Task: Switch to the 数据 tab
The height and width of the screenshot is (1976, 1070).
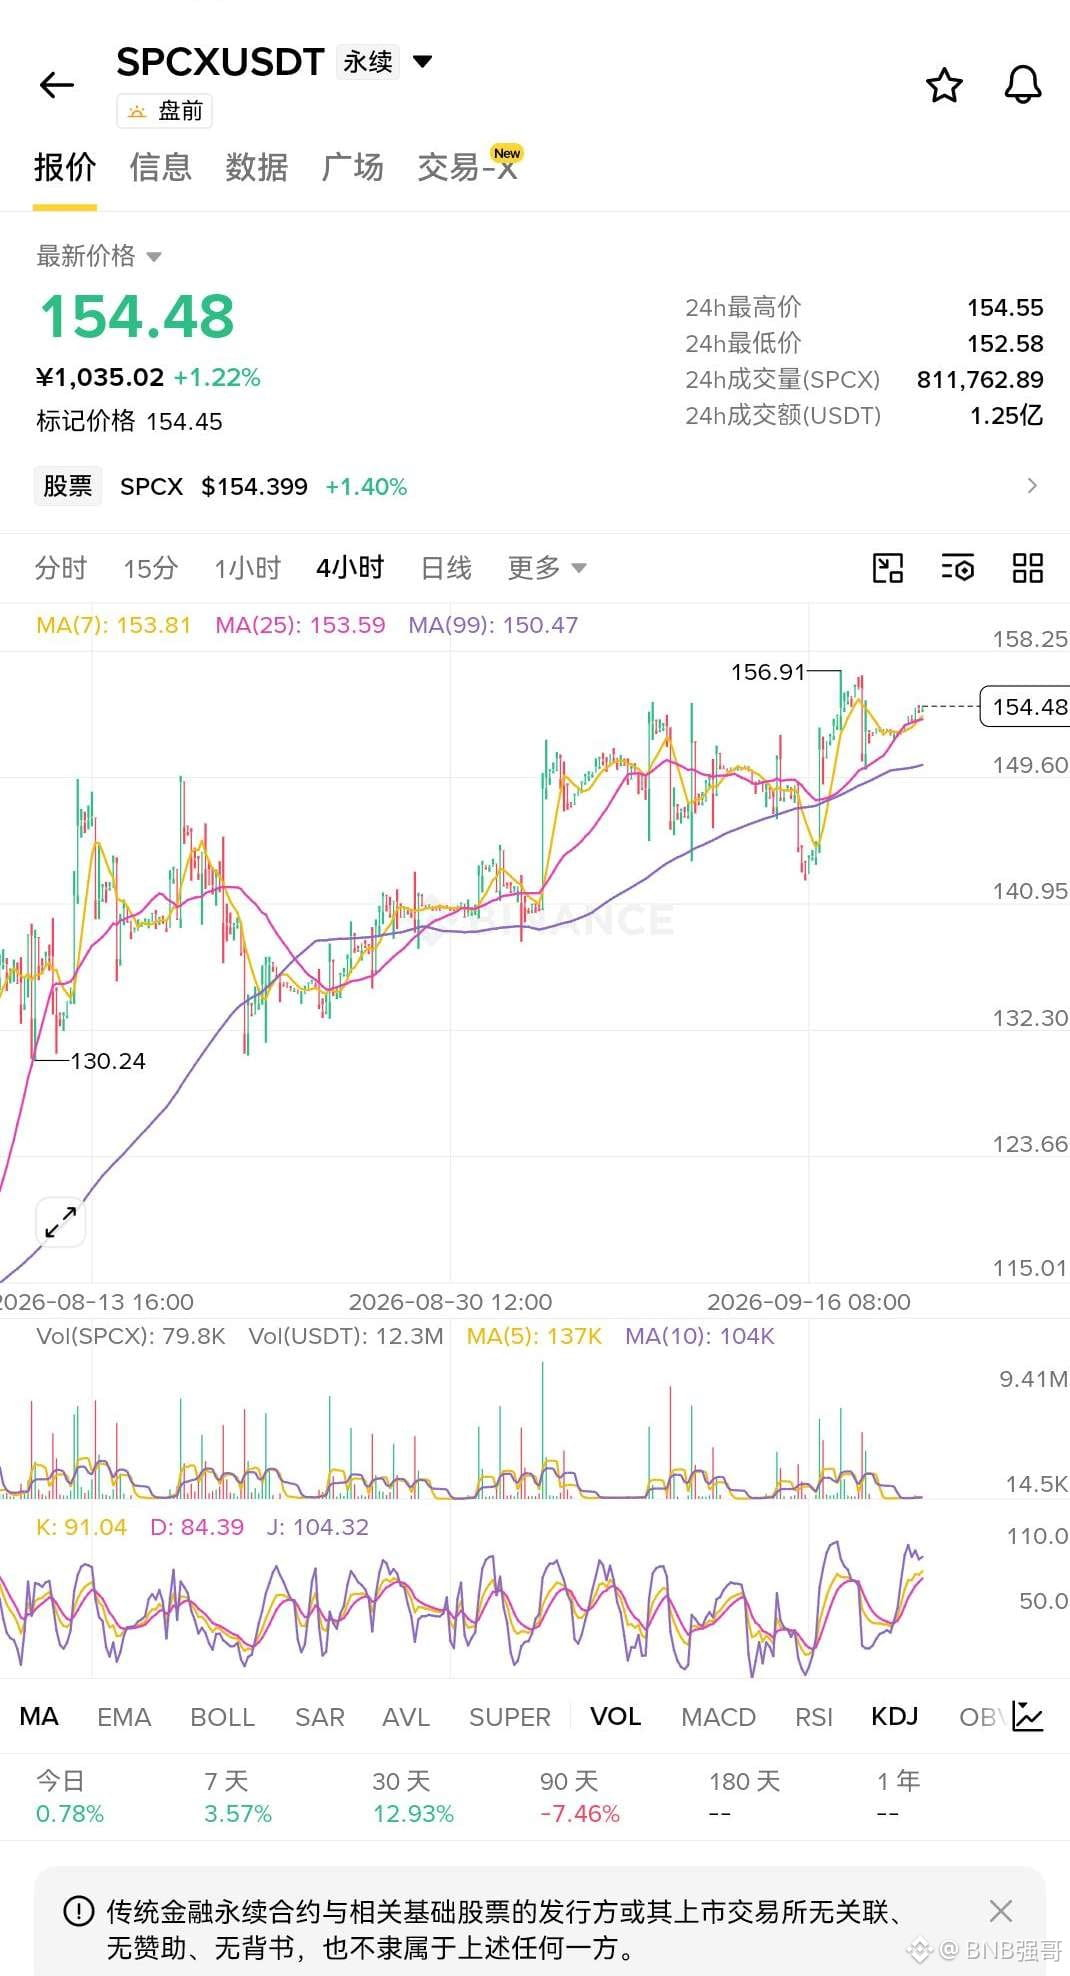Action: click(x=256, y=167)
